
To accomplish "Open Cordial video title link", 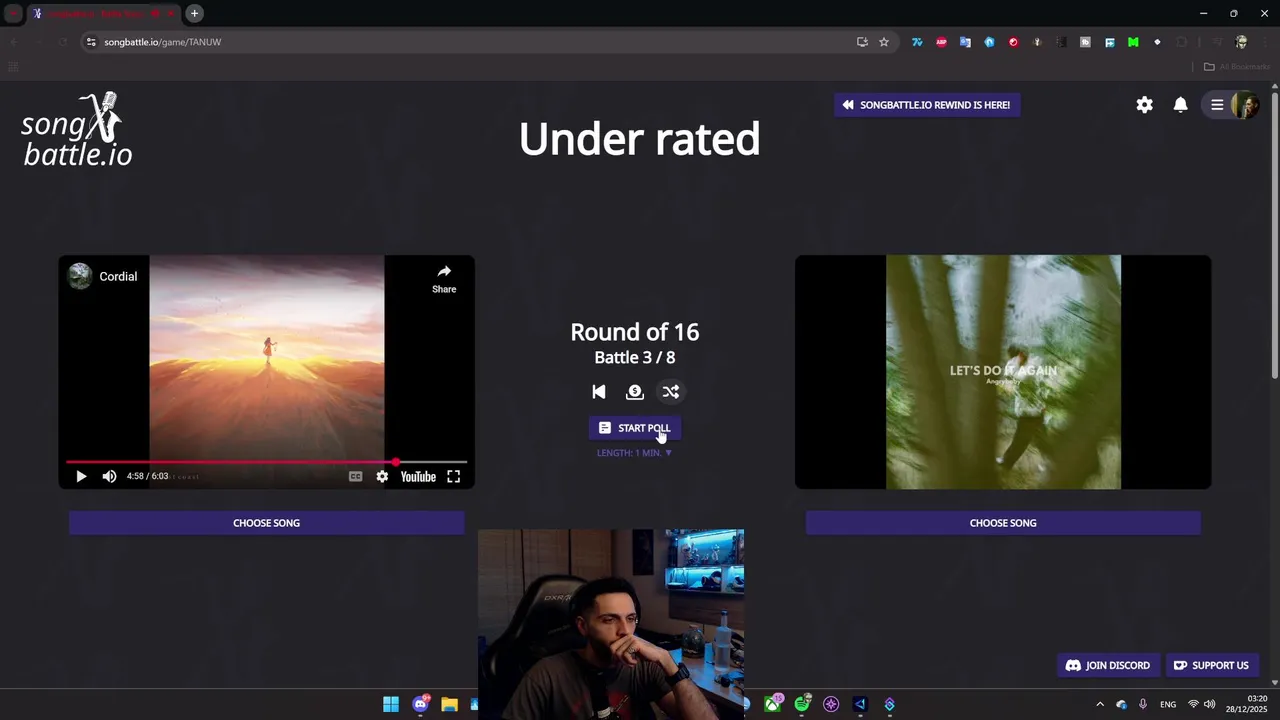I will [118, 277].
